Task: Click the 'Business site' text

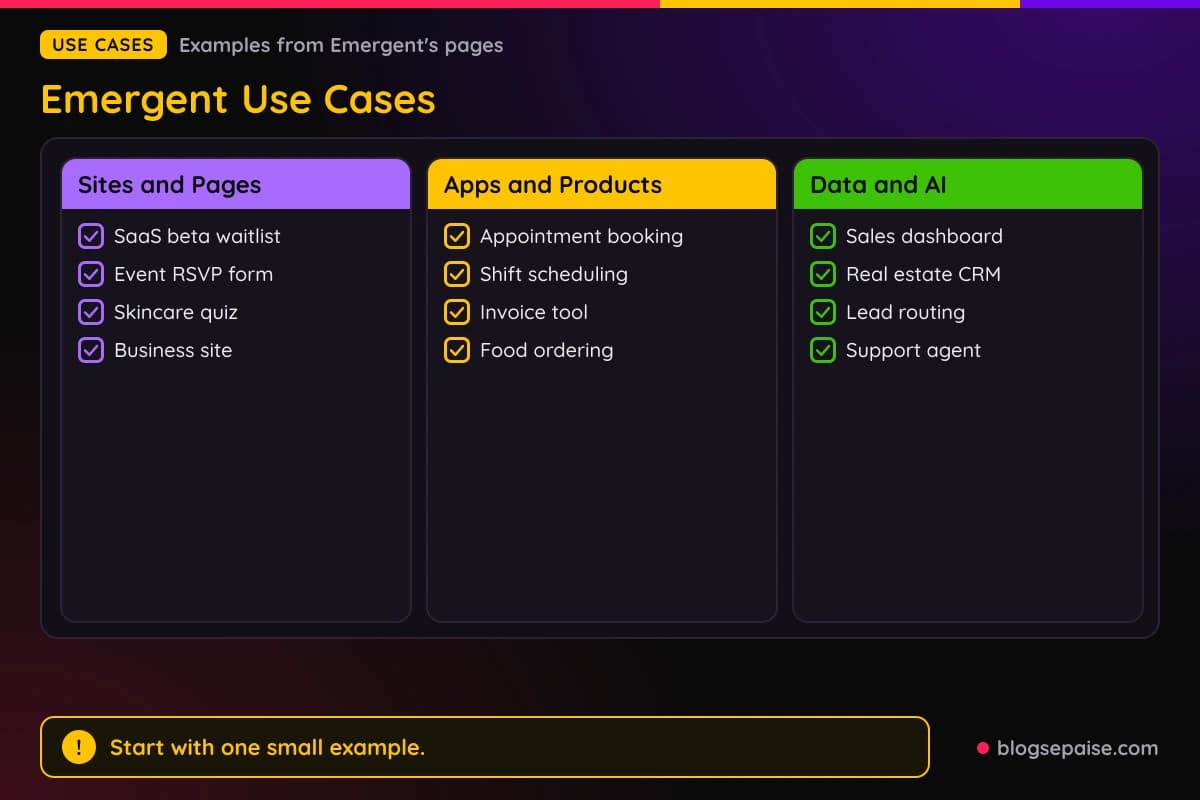Action: 173,350
